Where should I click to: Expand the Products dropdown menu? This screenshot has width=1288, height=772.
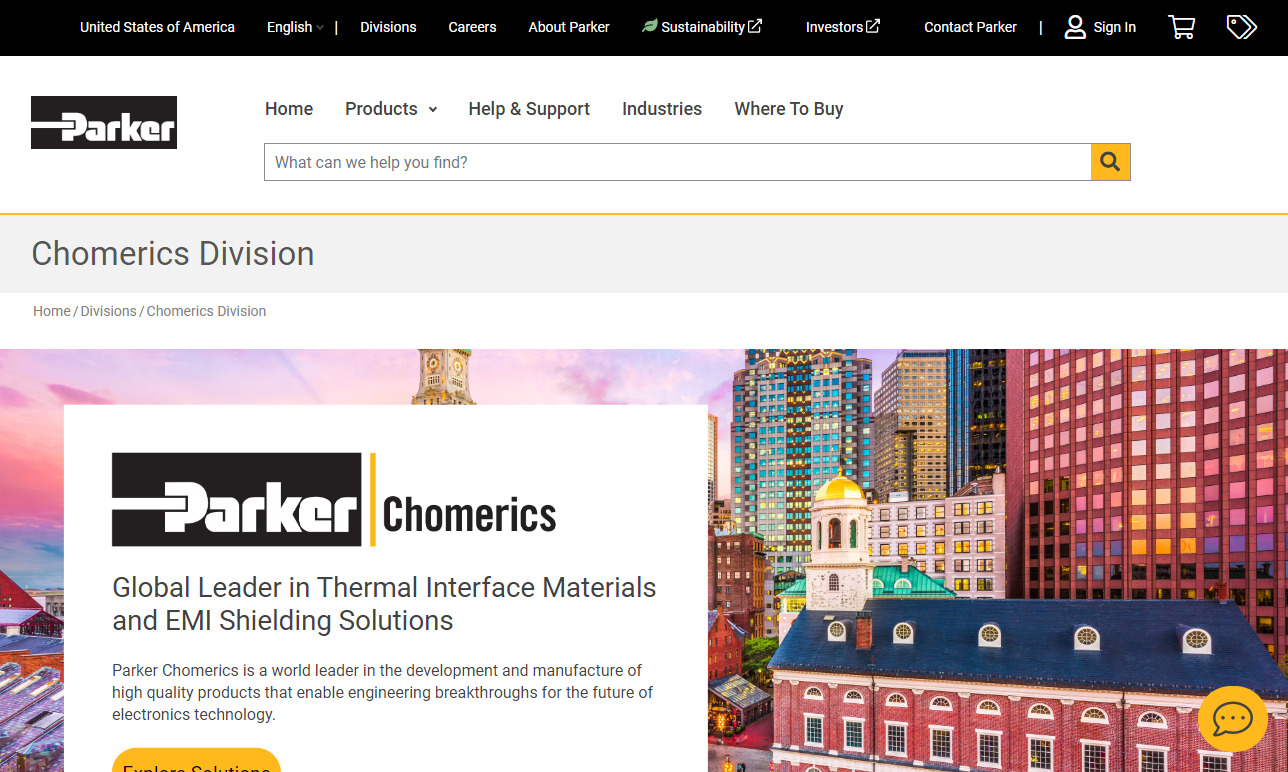(381, 109)
